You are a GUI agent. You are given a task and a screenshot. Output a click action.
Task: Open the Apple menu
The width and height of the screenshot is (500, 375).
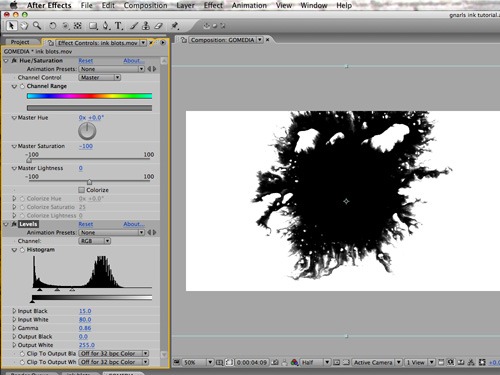13,5
